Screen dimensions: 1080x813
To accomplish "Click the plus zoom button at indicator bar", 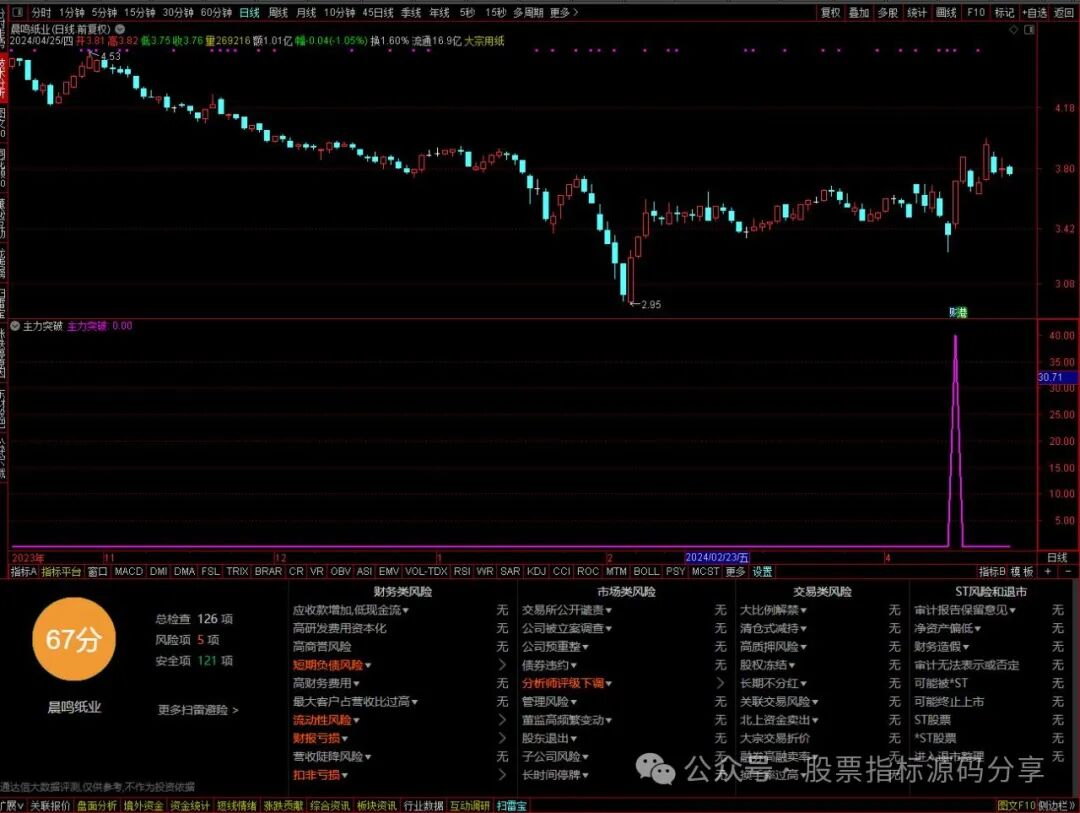I will pyautogui.click(x=1048, y=571).
